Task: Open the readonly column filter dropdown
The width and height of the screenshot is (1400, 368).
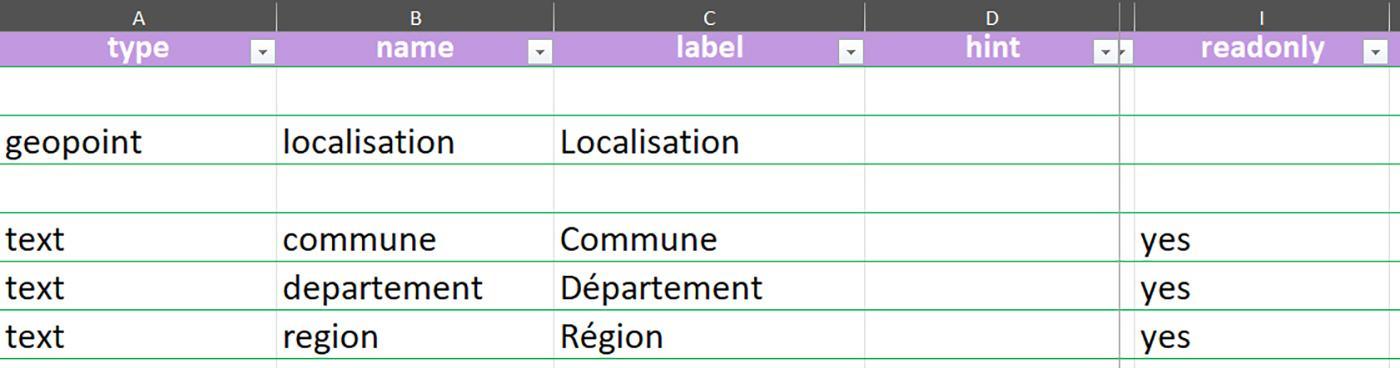Action: [1375, 52]
